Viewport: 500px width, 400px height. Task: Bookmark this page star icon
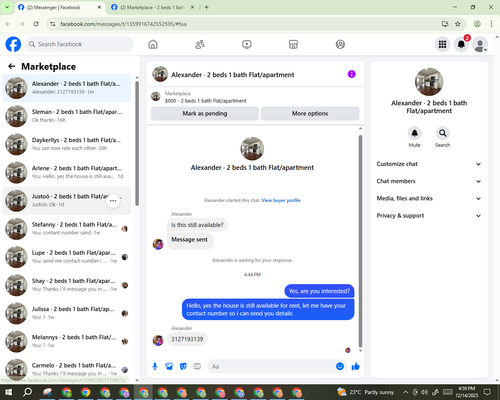[x=458, y=24]
